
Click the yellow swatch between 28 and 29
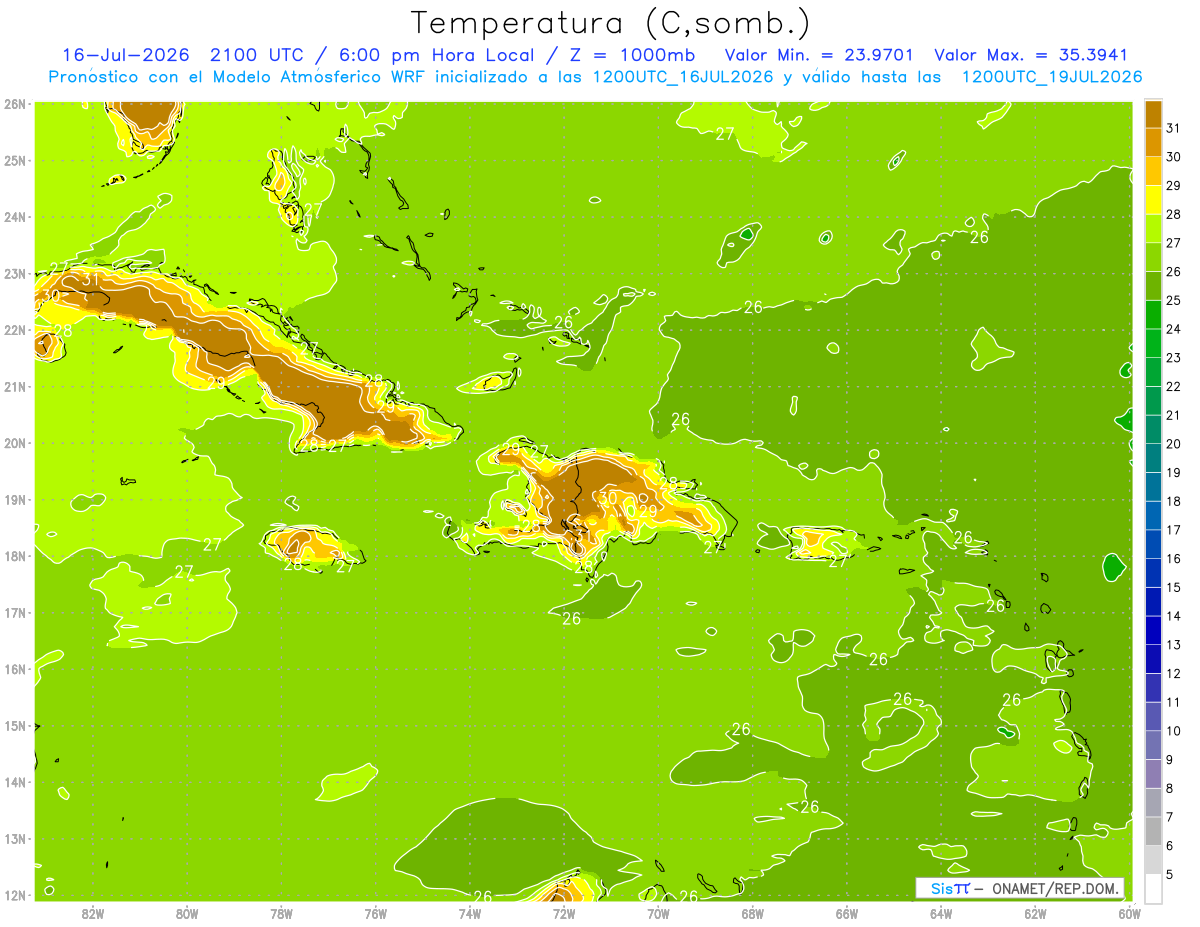pos(1153,200)
